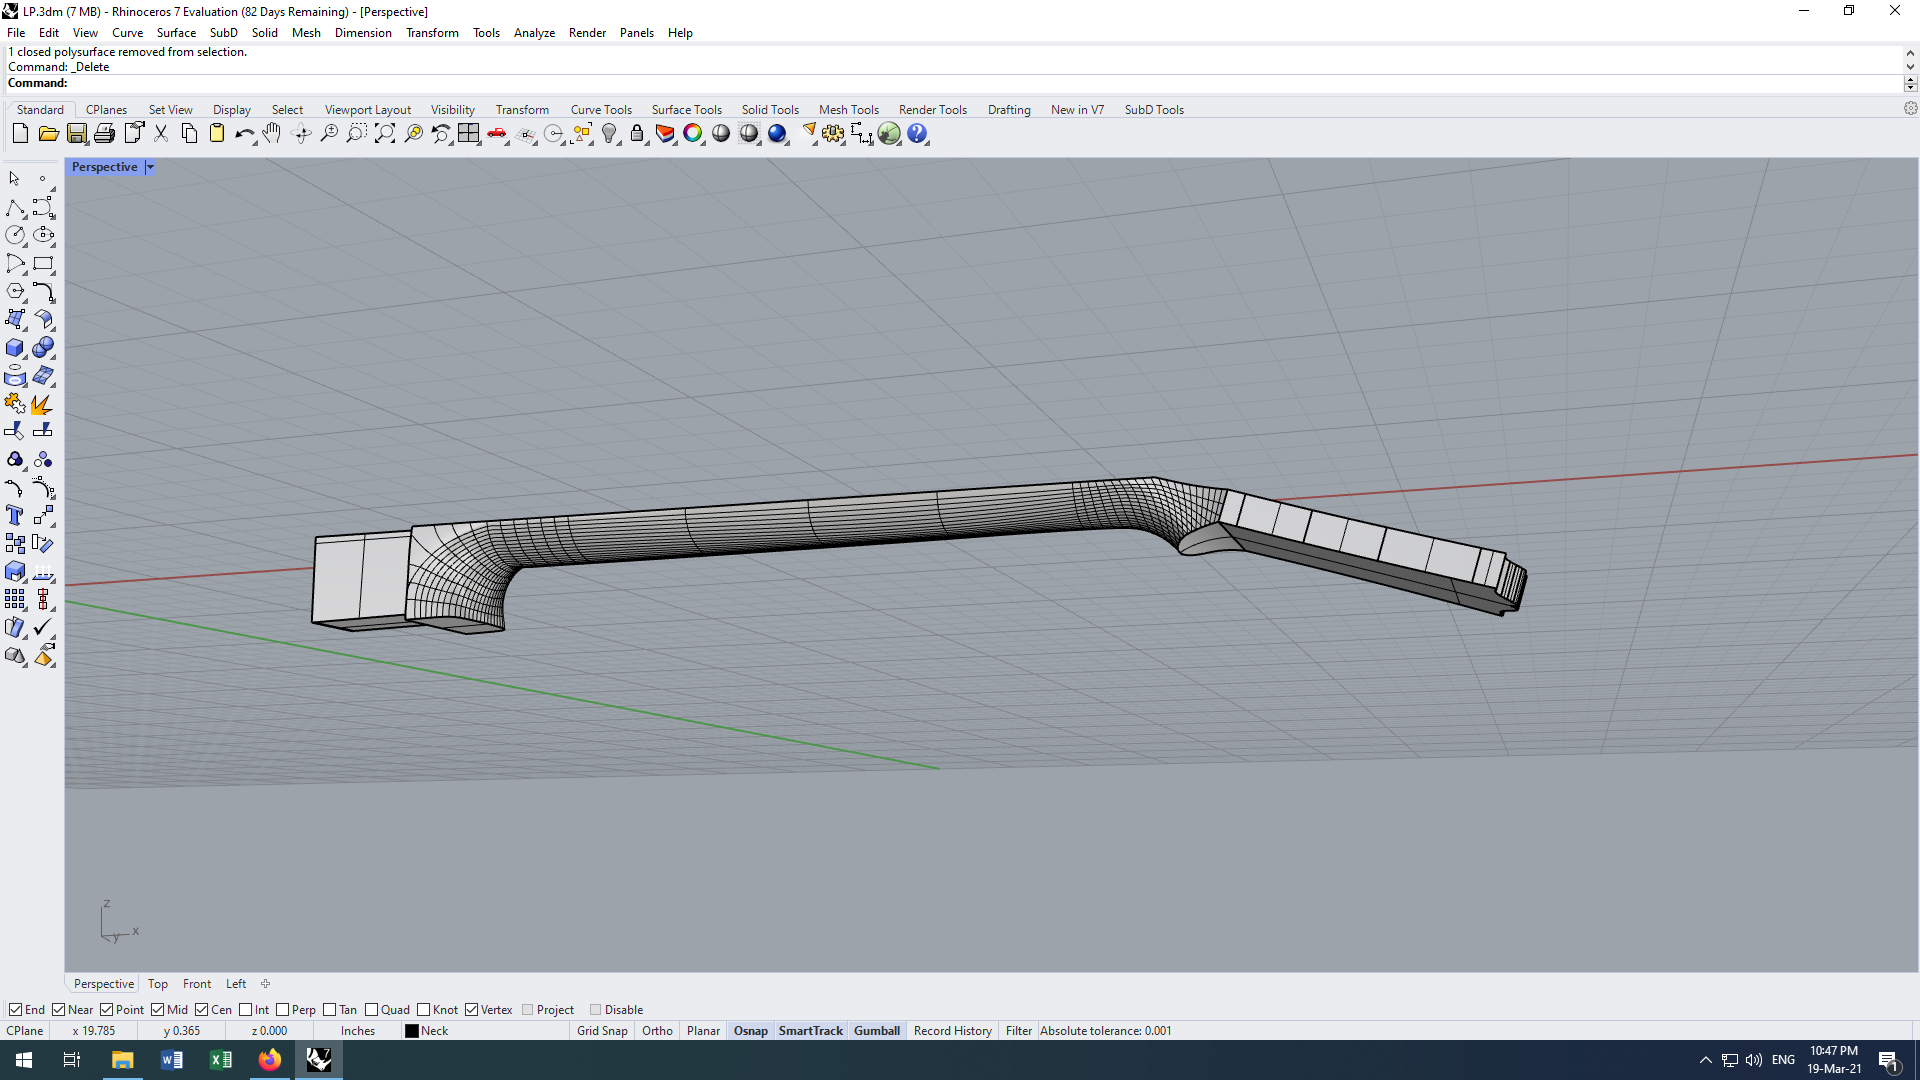
Task: Click the Help question mark icon
Action: tap(917, 134)
